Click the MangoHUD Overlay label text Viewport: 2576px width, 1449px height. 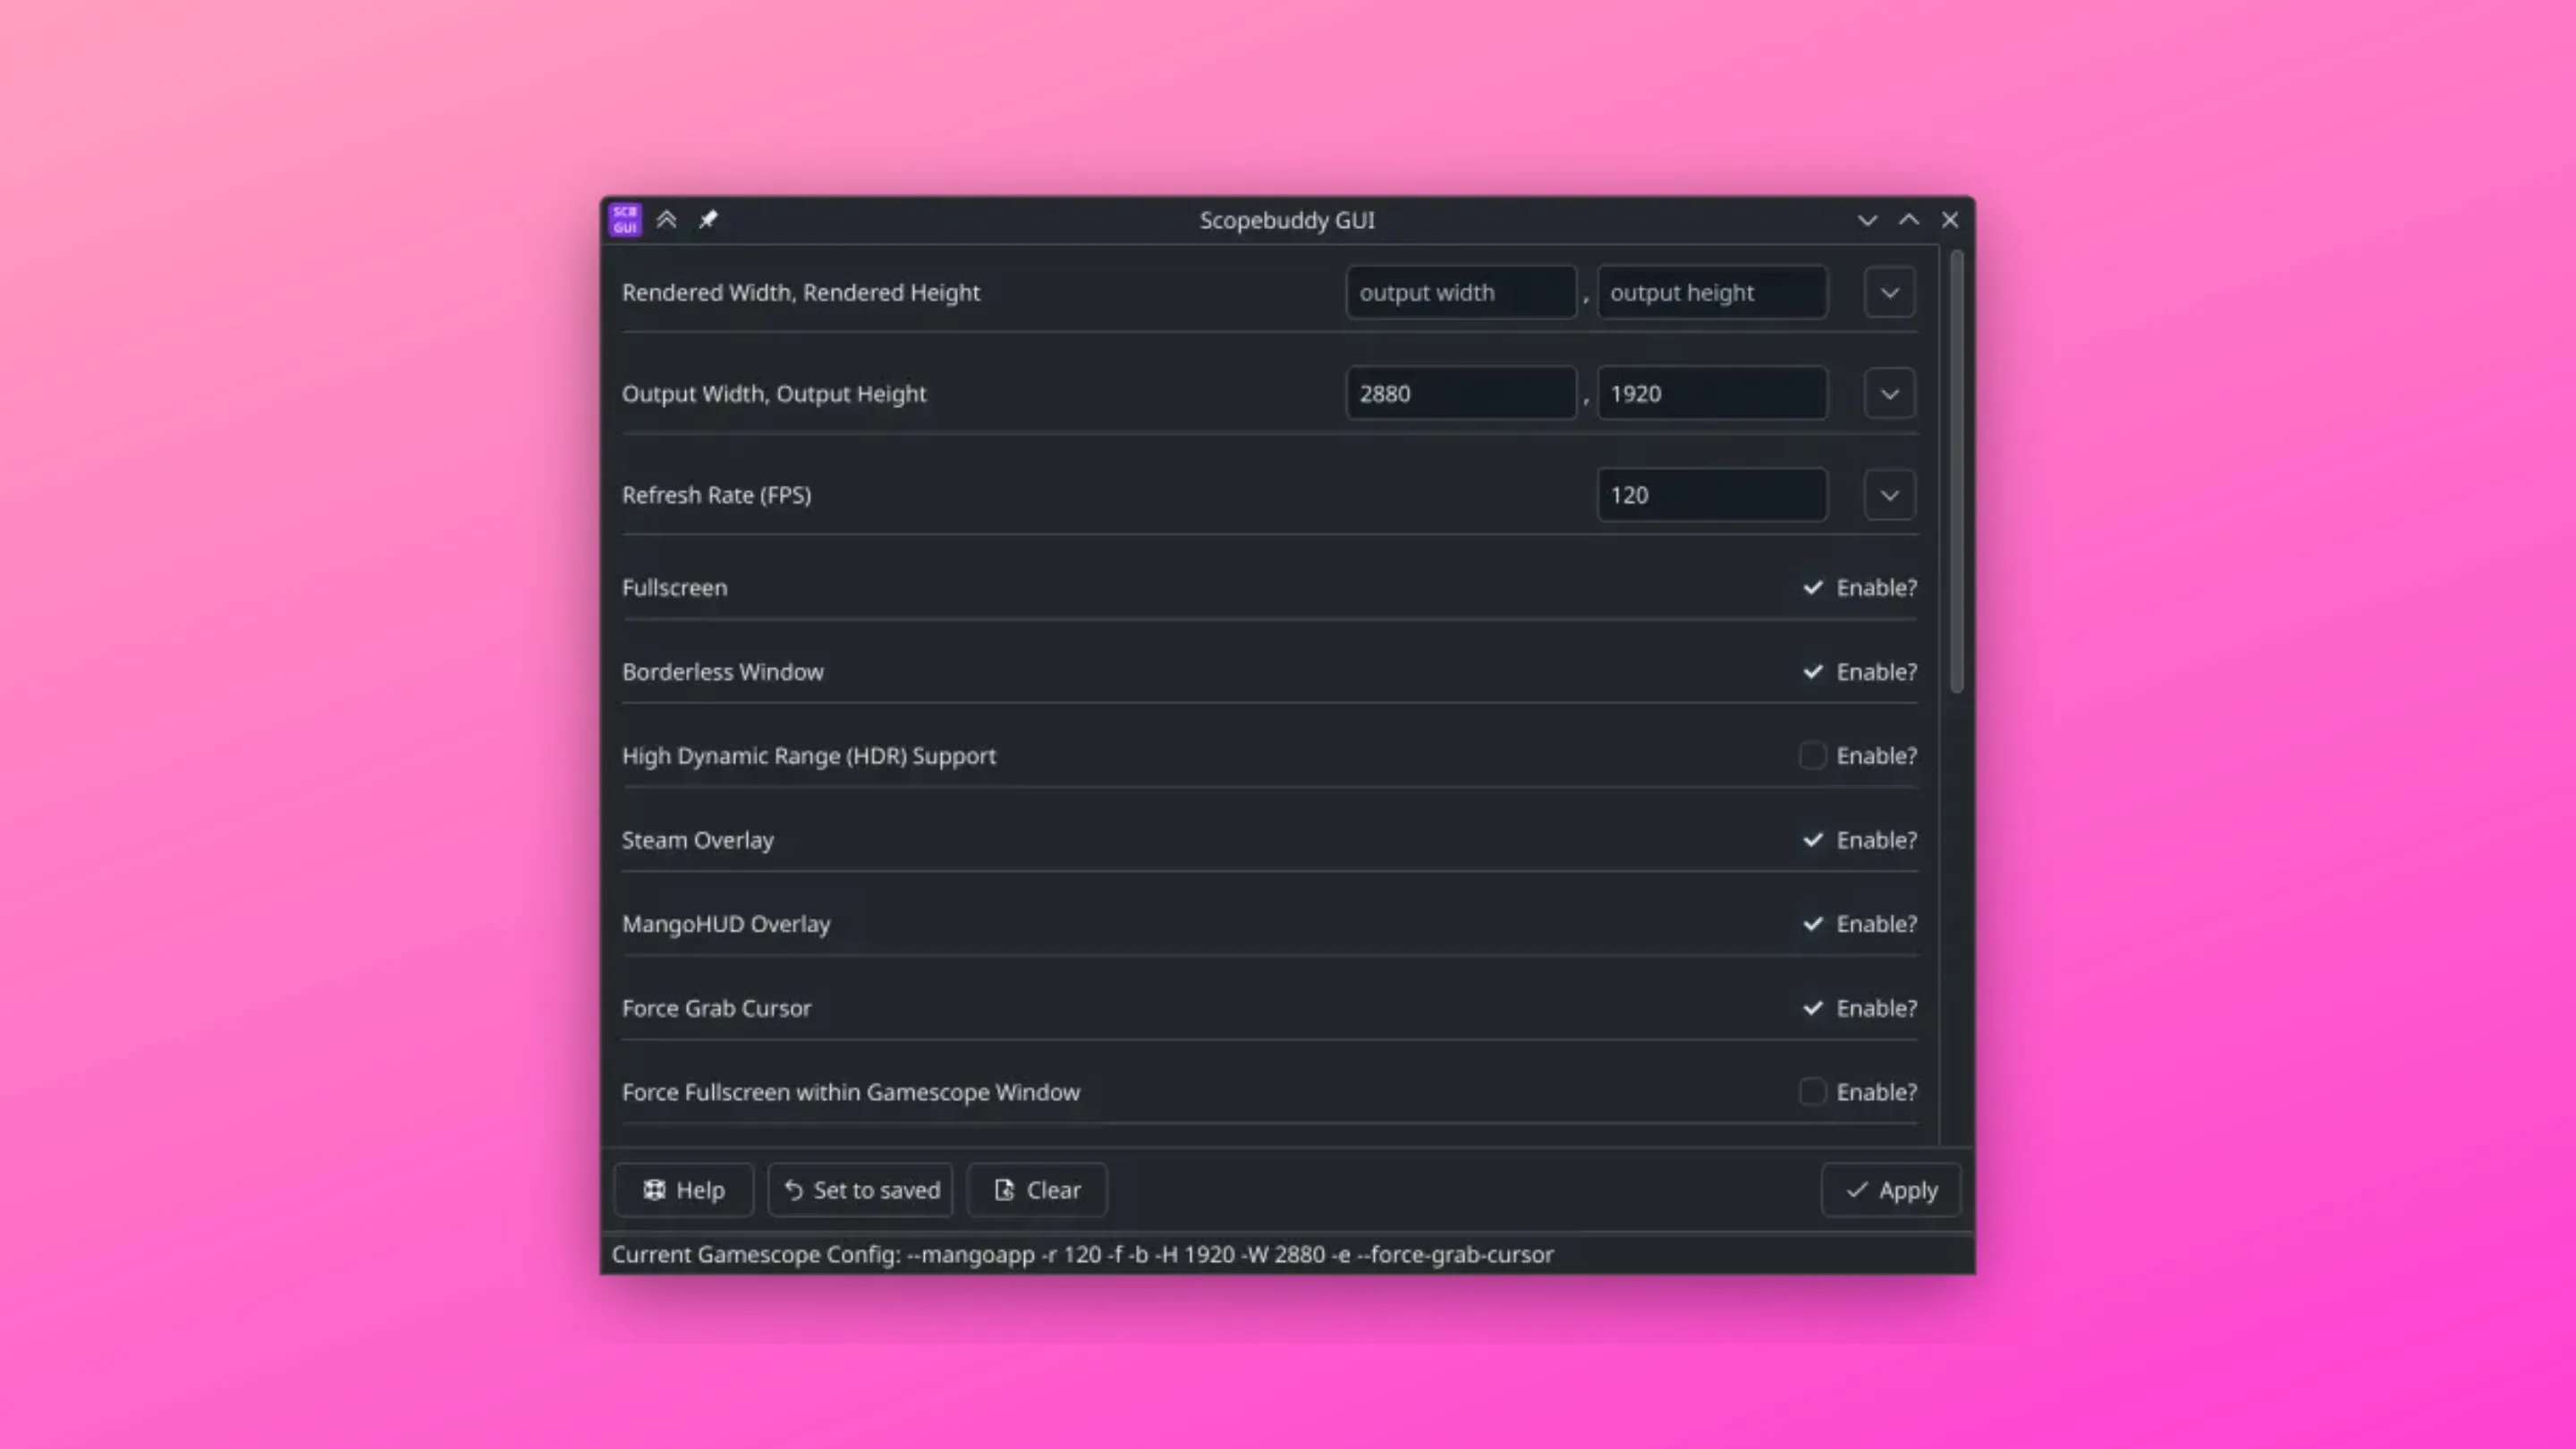pyautogui.click(x=726, y=924)
